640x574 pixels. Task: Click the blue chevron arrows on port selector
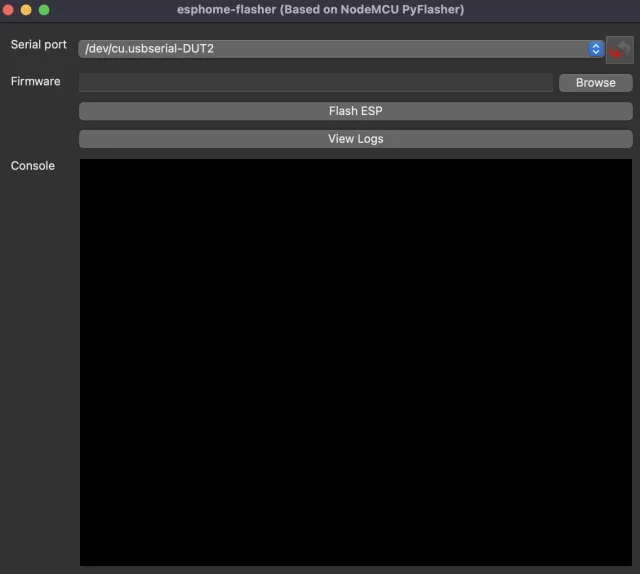[596, 49]
